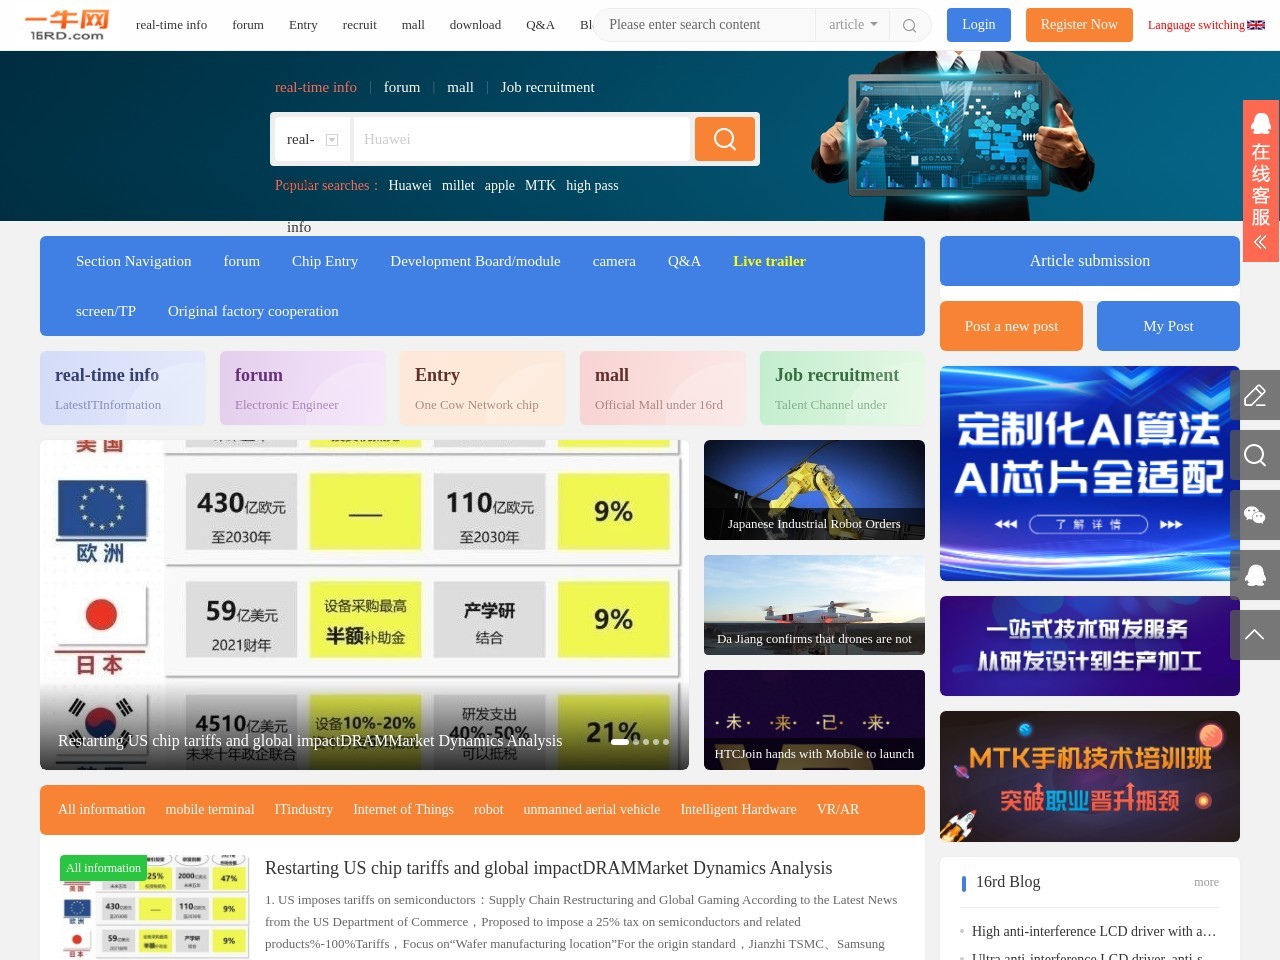Open Japanese Industrial Robot Orders thumbnail

[x=814, y=490]
